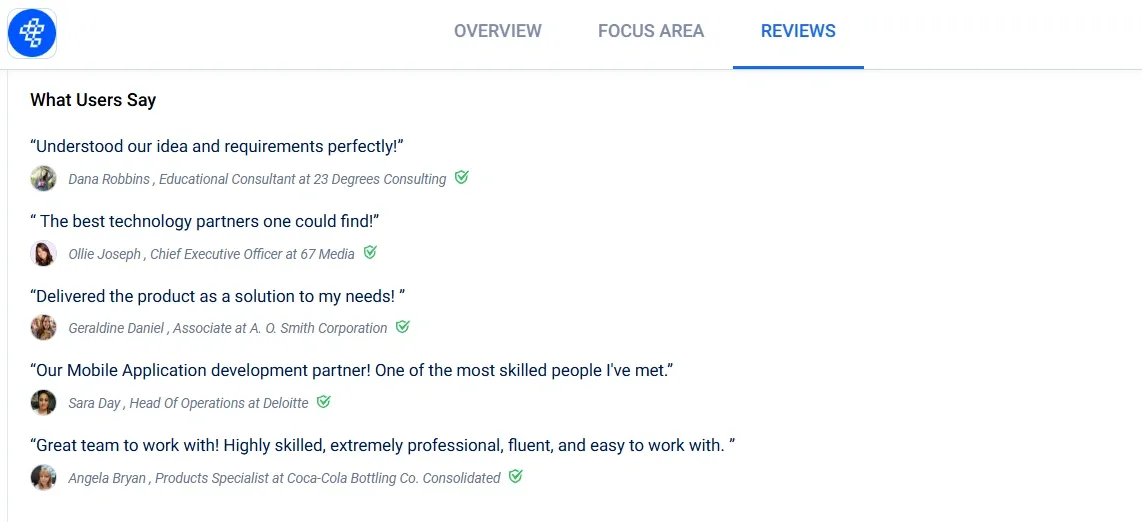Click verified badge next to 67 Media
Screen dimensions: 1142x522
pyautogui.click(x=370, y=253)
